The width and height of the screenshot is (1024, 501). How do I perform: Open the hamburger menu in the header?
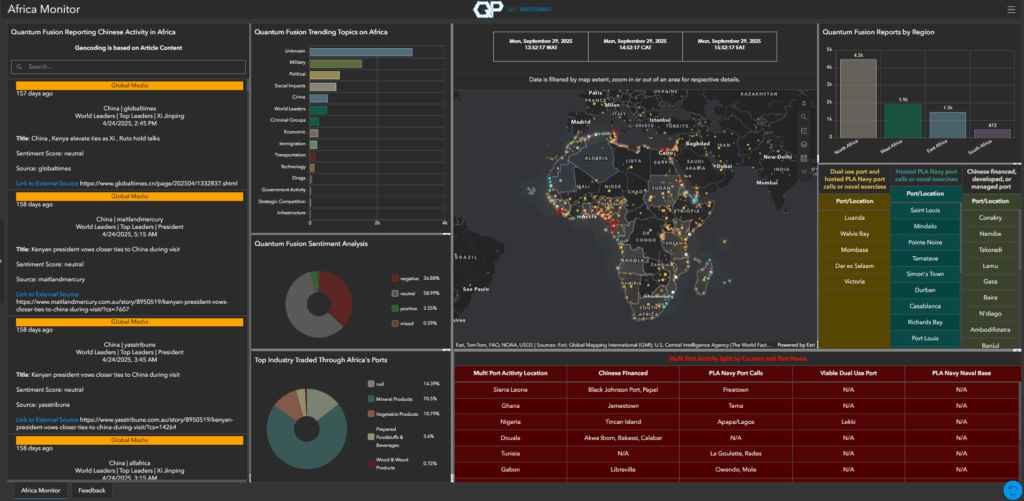point(1010,9)
